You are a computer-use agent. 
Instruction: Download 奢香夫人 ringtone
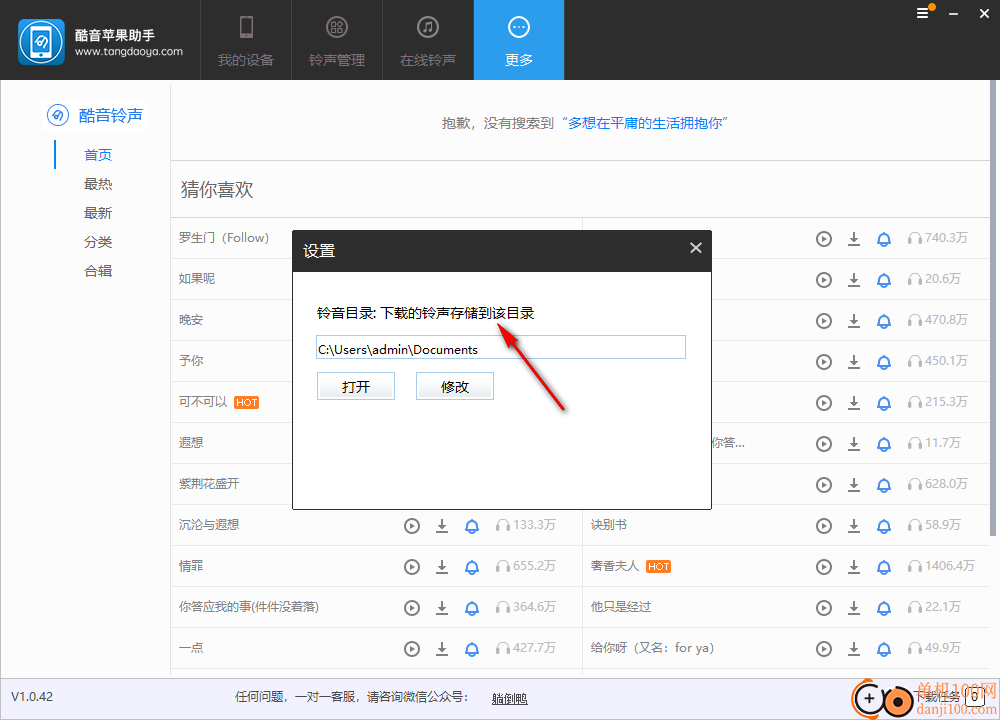click(854, 566)
